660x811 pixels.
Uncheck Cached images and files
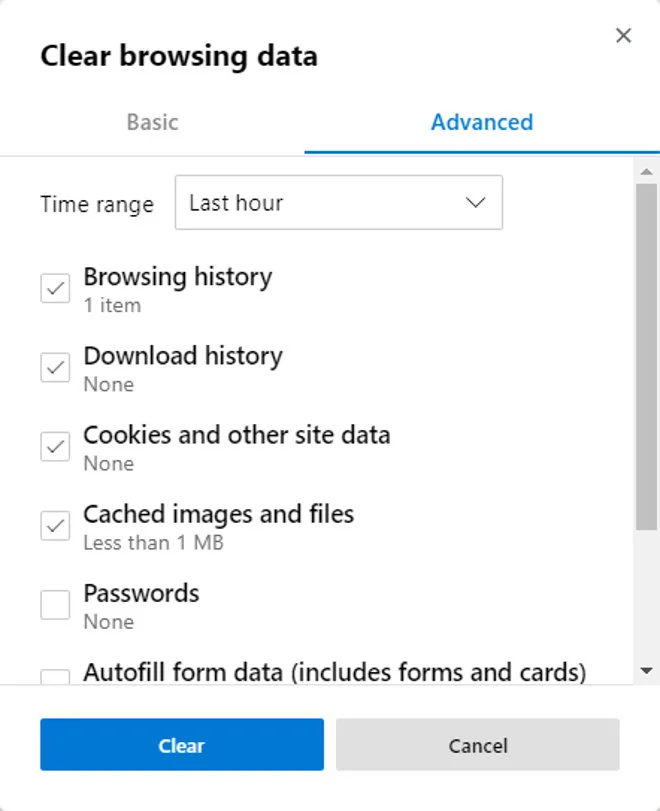point(55,526)
